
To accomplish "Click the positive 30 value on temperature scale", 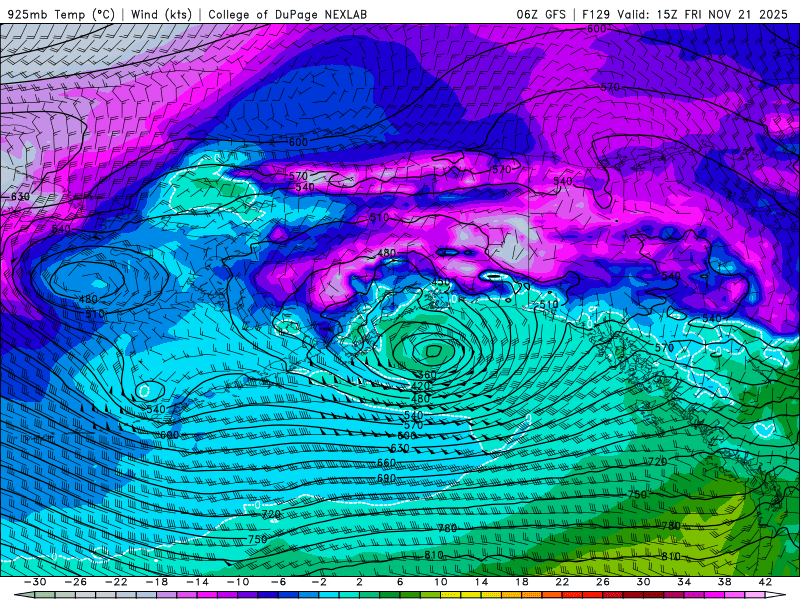I will pos(643,582).
